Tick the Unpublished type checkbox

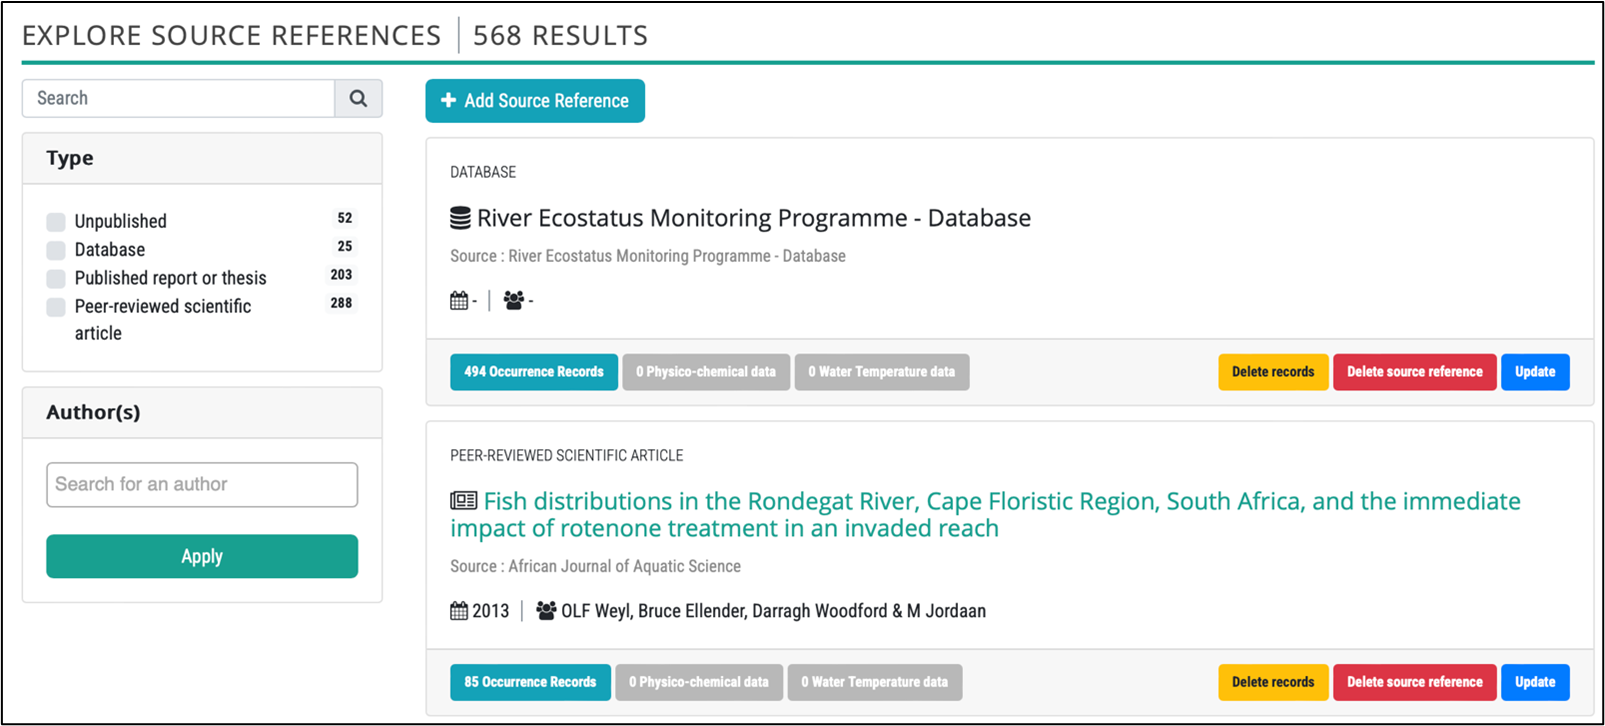[x=56, y=221]
